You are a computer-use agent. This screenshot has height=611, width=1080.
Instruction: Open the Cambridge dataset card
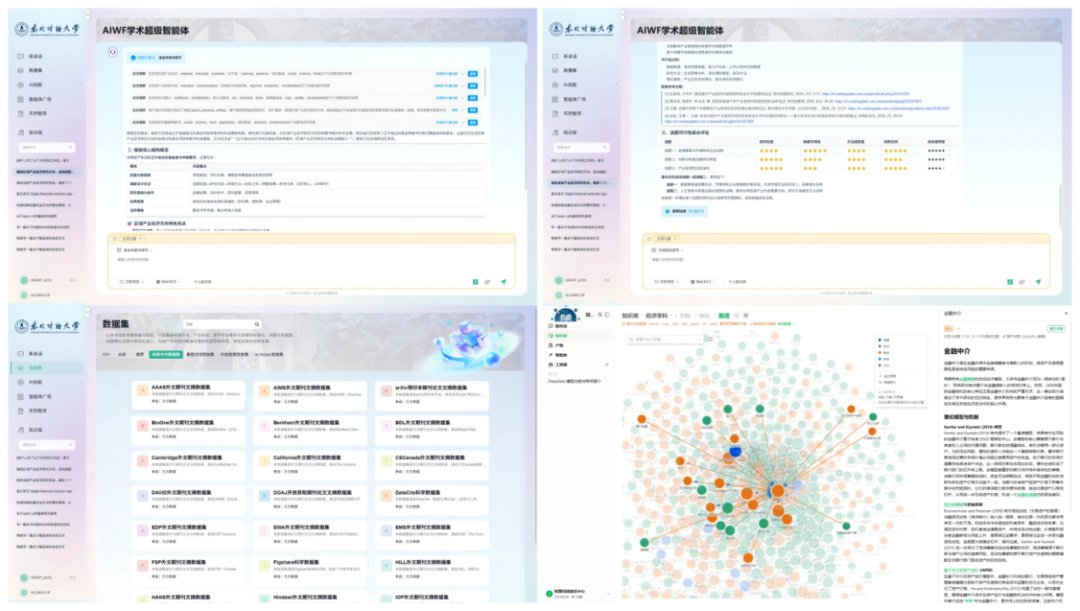point(188,464)
